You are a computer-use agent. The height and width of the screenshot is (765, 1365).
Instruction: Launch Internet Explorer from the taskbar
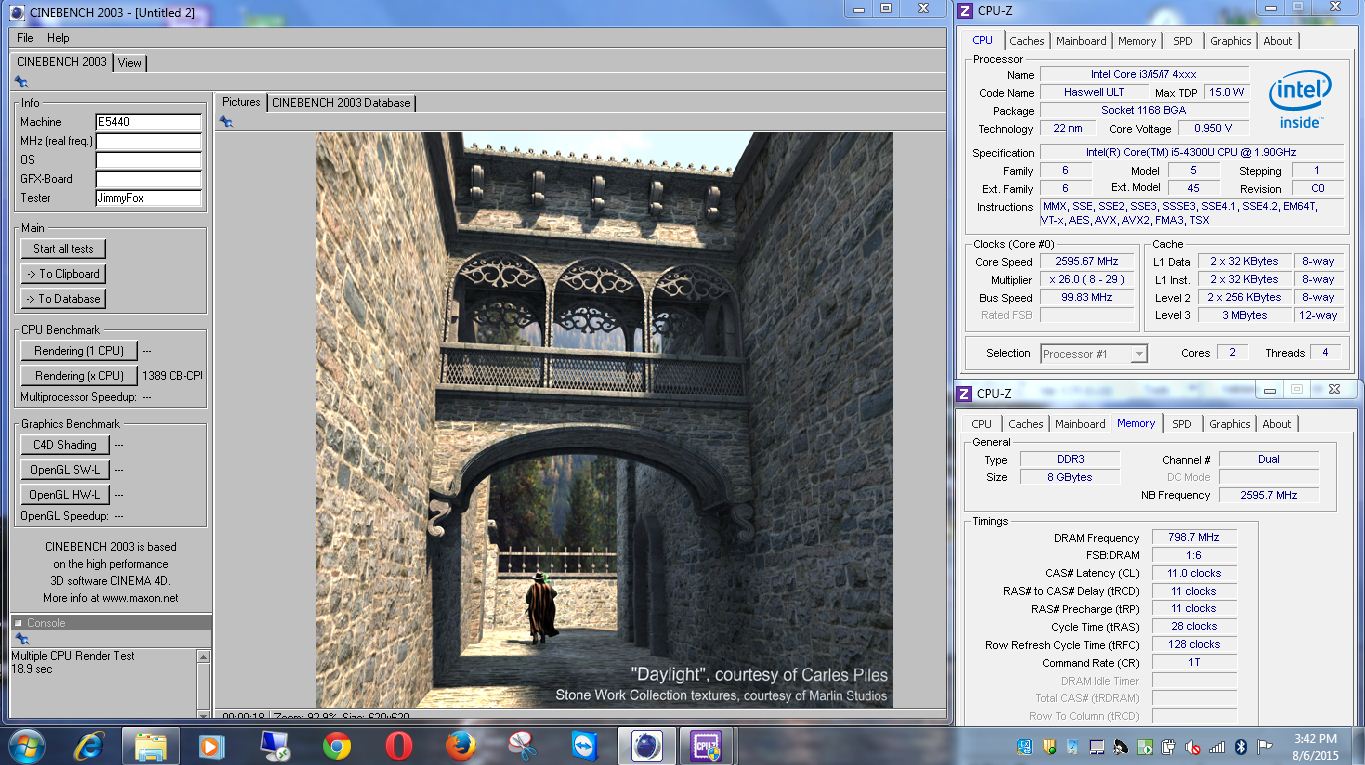pos(89,746)
